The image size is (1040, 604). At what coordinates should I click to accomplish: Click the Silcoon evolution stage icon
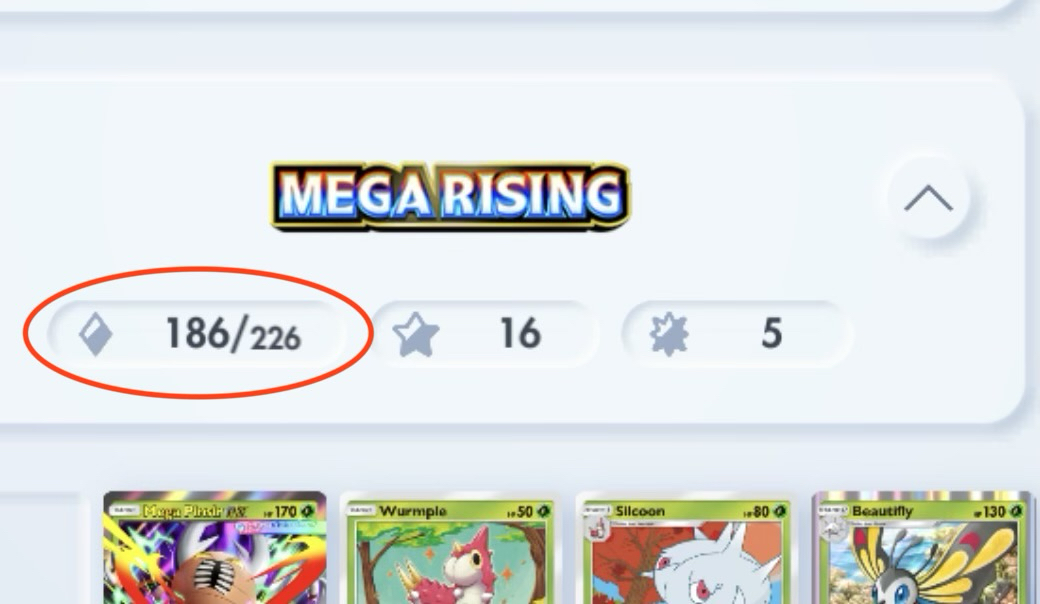click(598, 528)
